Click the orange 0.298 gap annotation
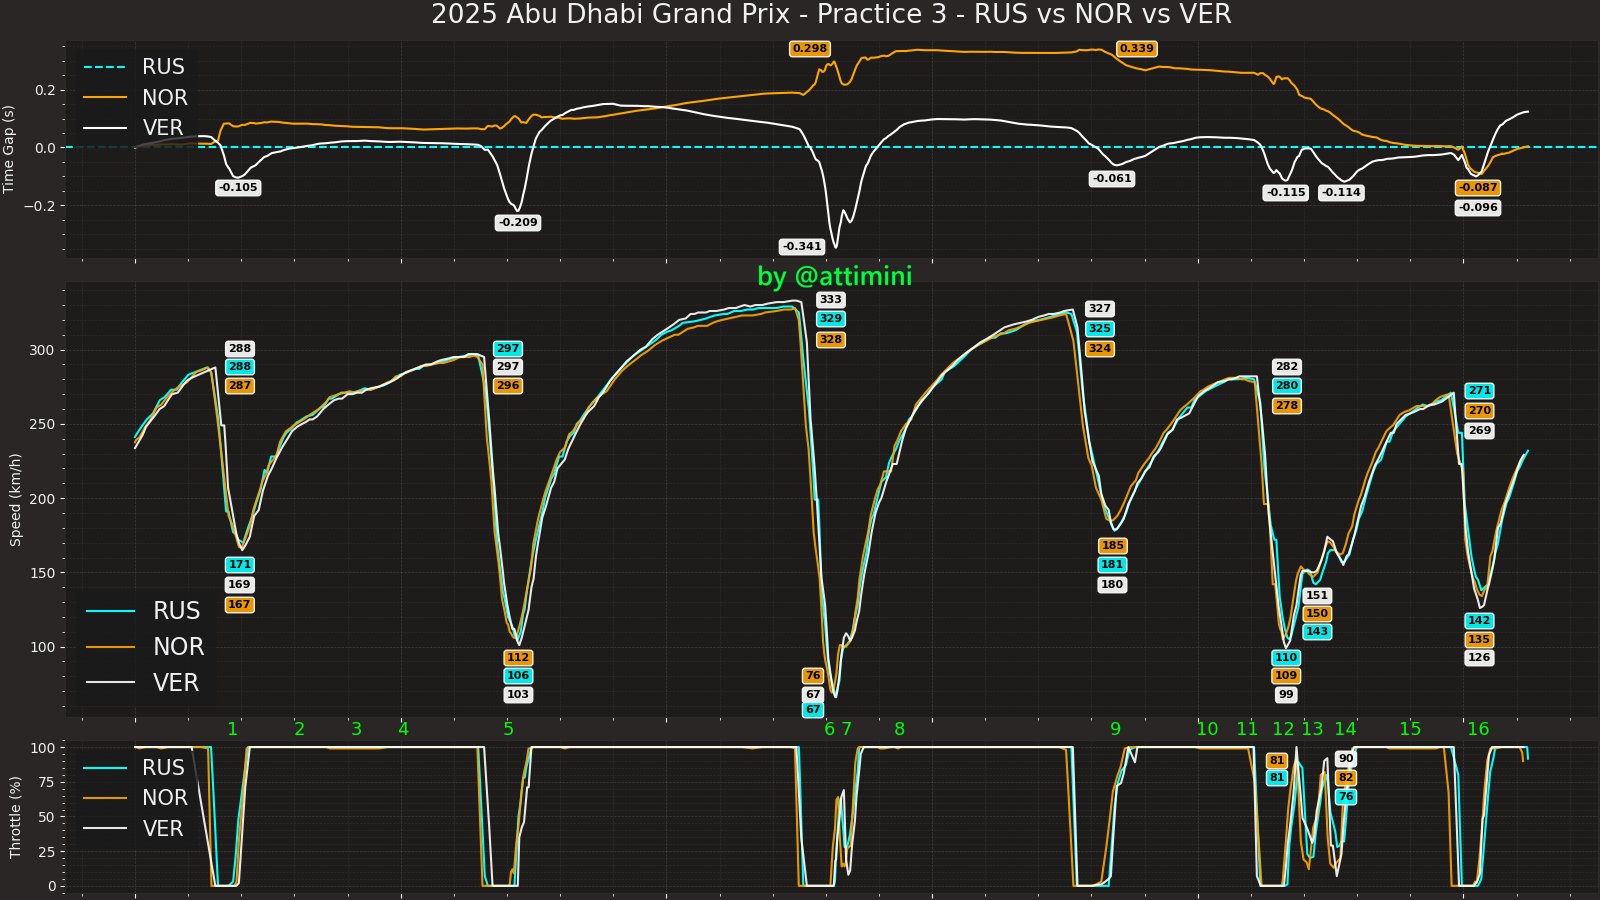 [809, 49]
